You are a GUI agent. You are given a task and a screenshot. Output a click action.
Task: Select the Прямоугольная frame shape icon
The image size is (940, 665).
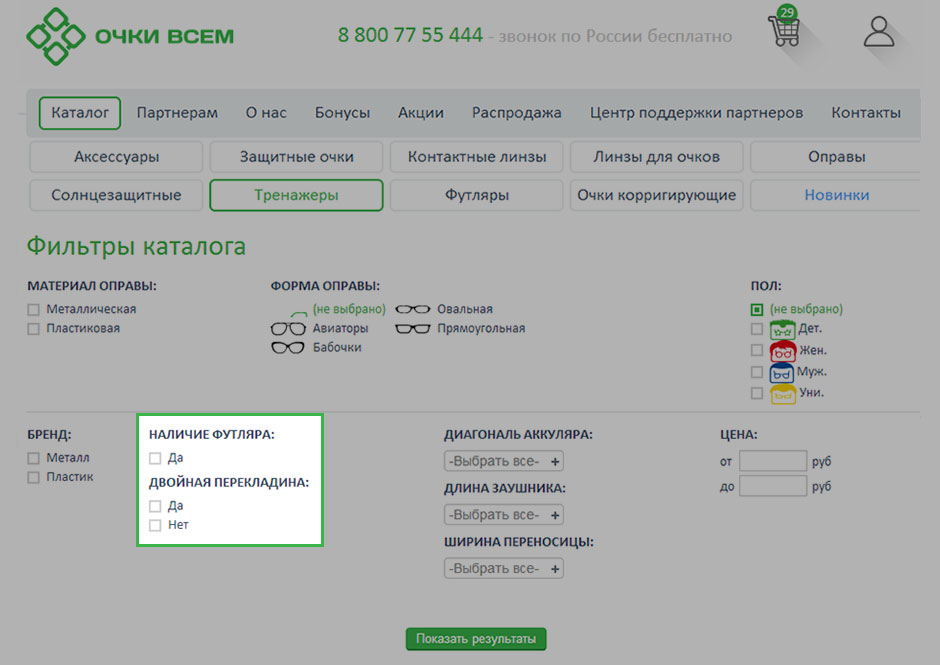point(412,328)
